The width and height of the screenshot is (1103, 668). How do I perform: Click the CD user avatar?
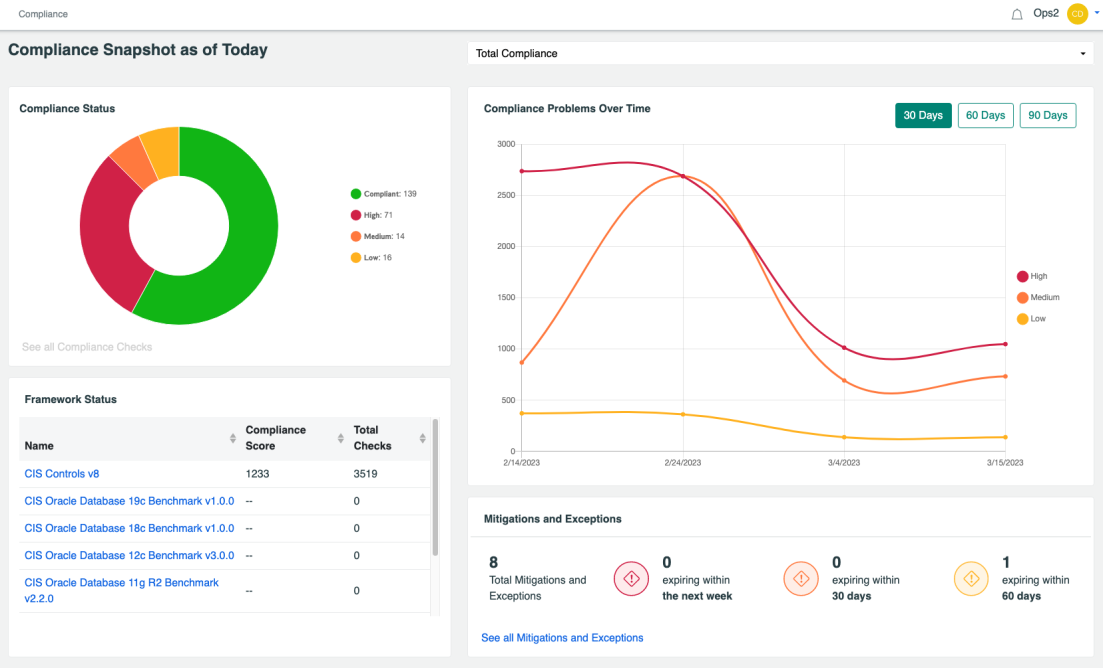coord(1075,14)
